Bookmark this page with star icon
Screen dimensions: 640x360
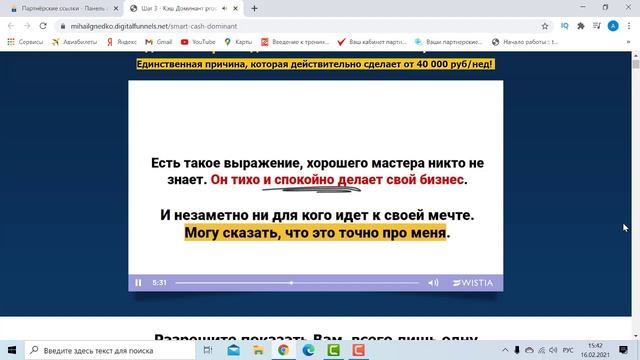coord(544,26)
